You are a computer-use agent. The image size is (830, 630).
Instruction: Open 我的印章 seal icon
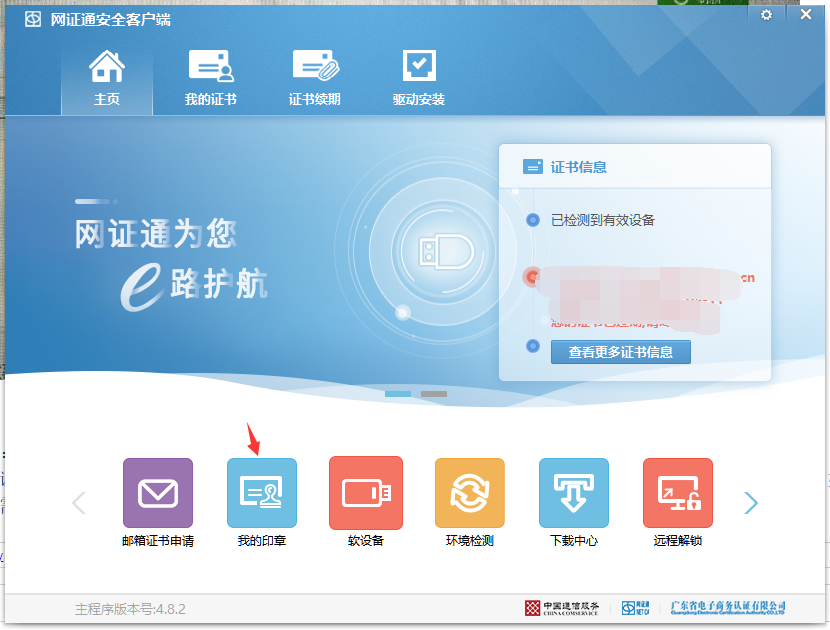(262, 493)
